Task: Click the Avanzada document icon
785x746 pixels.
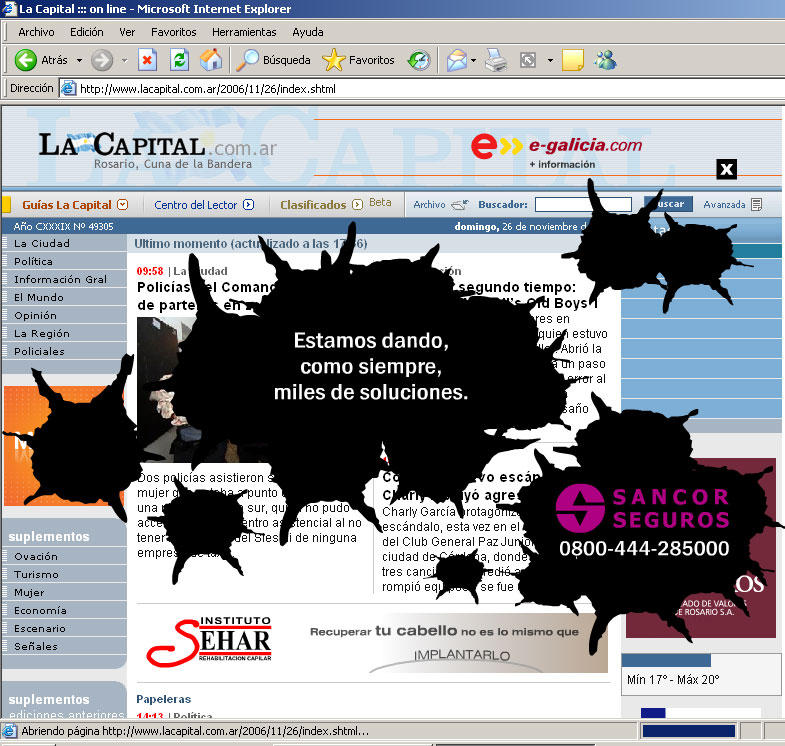Action: 756,204
